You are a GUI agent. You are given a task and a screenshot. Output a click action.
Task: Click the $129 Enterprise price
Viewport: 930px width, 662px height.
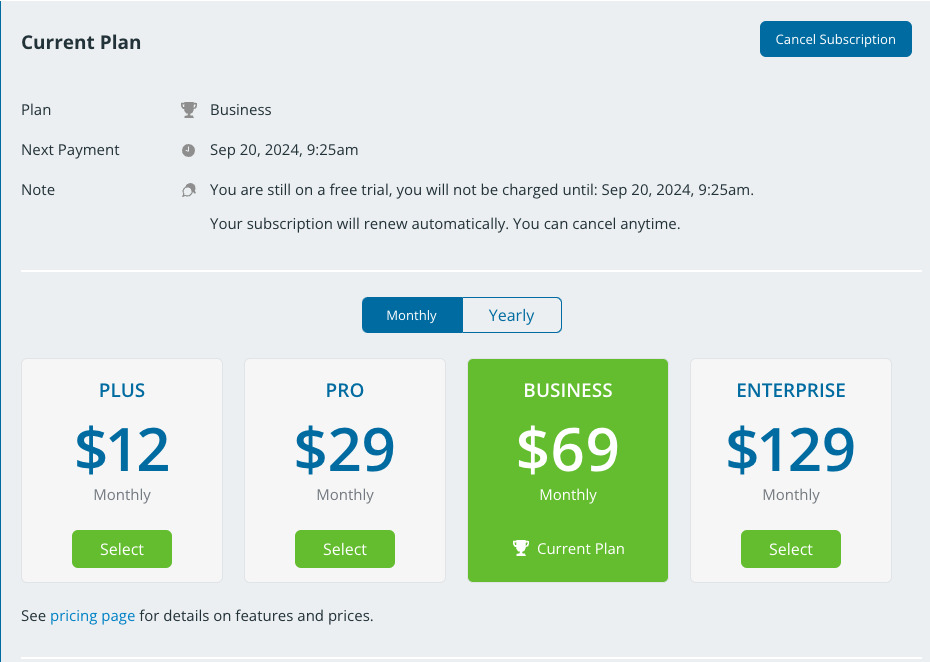pyautogui.click(x=791, y=449)
